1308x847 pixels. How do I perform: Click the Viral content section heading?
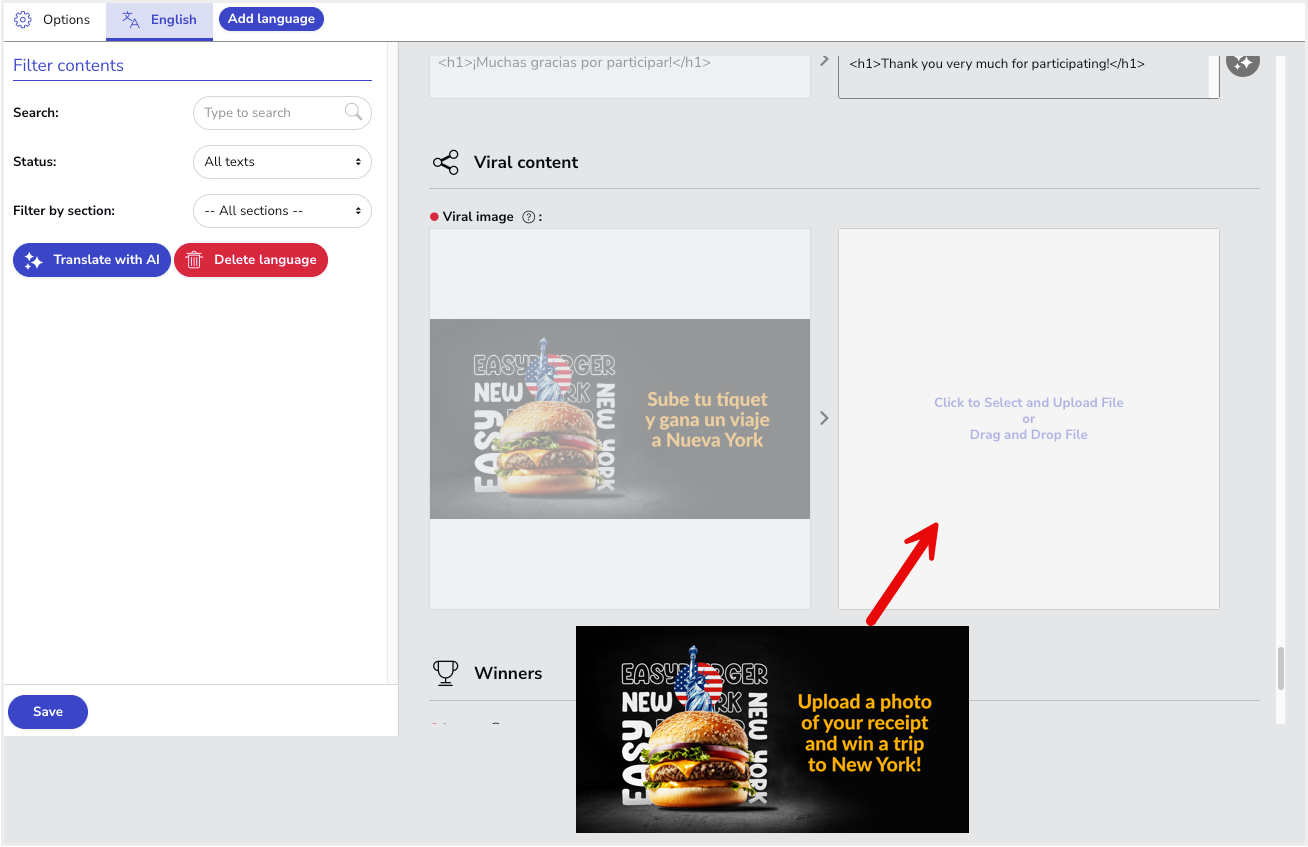526,163
